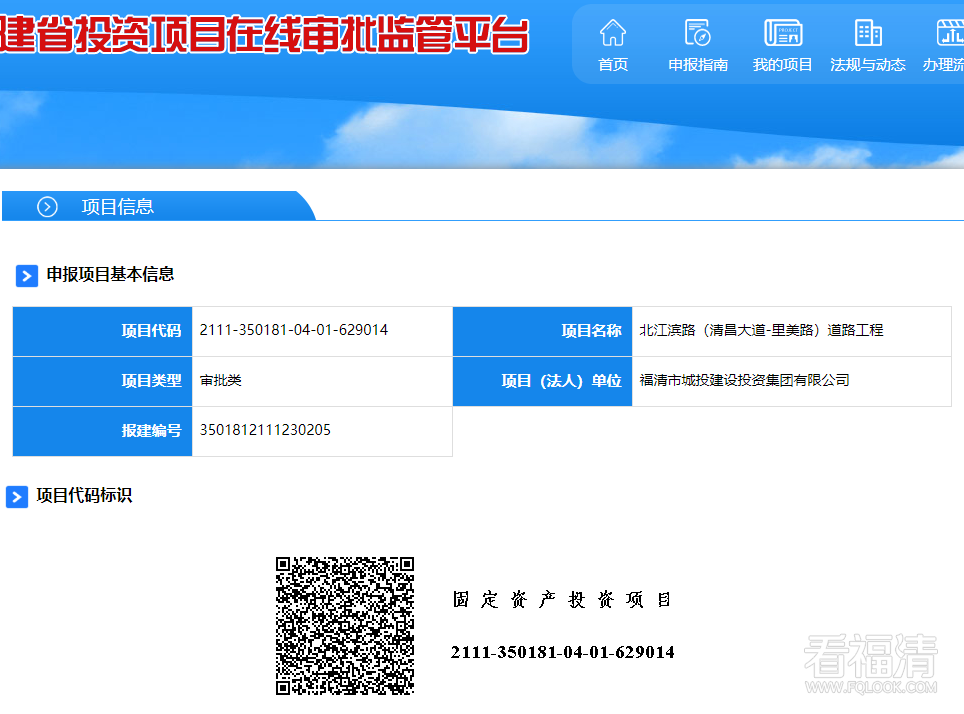This screenshot has height=714, width=964.
Task: Click the project name 北江滨路 道路工程
Action: click(x=761, y=330)
